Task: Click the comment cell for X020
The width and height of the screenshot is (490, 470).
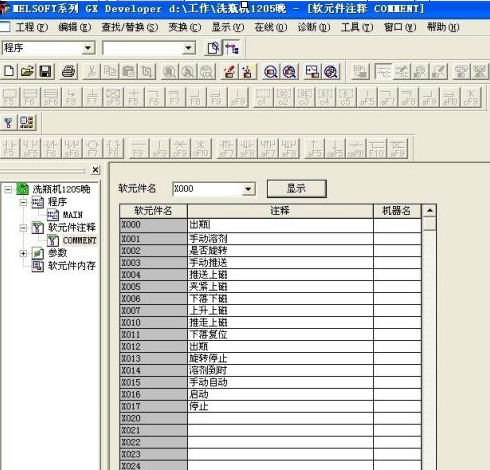Action: pyautogui.click(x=280, y=418)
